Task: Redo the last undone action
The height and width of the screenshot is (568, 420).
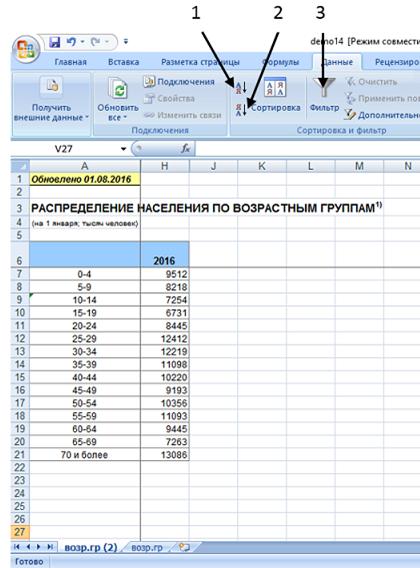Action: (96, 42)
